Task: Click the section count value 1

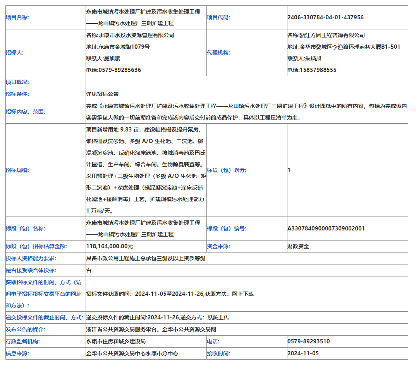Action: click(289, 170)
